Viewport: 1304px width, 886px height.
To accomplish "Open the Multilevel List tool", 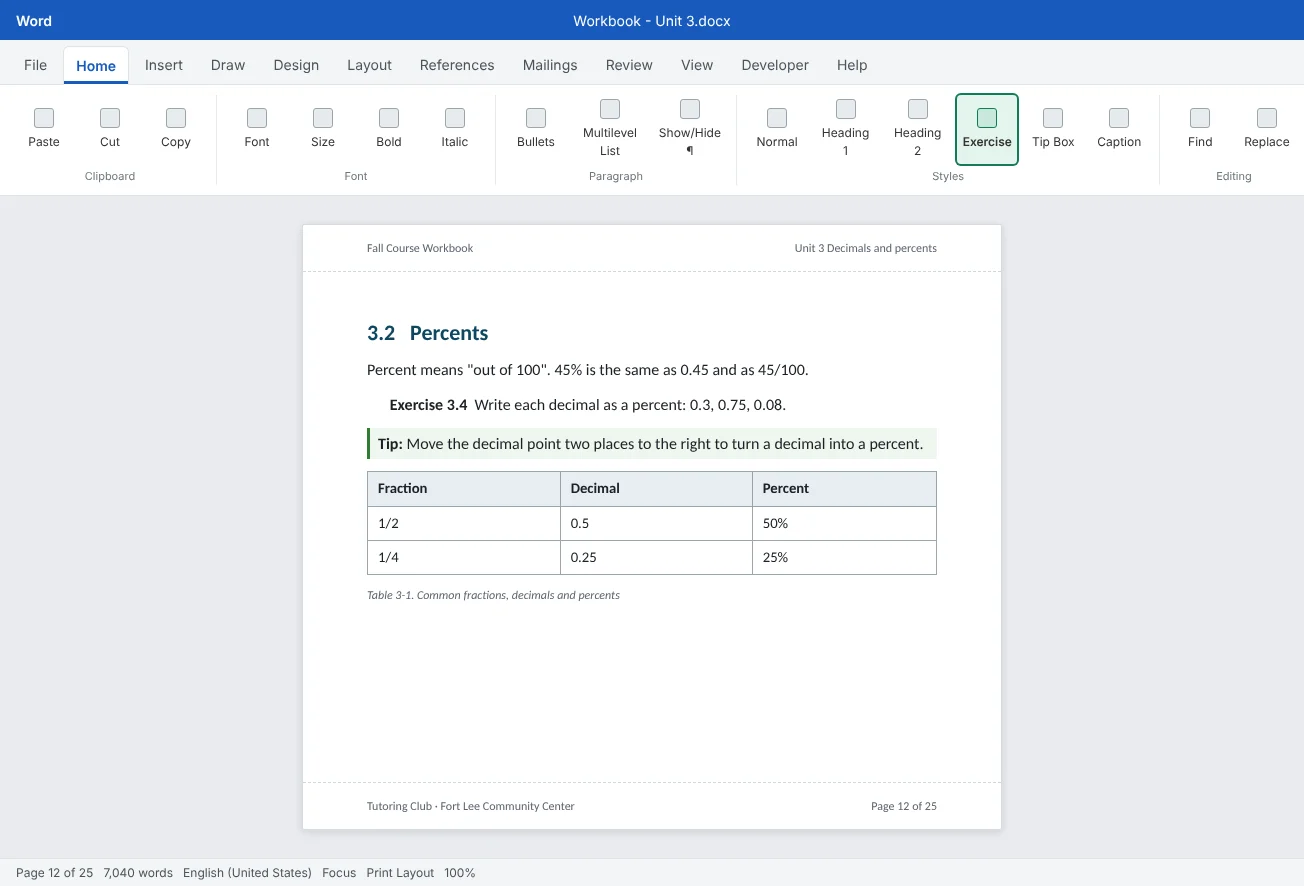I will 610,129.
